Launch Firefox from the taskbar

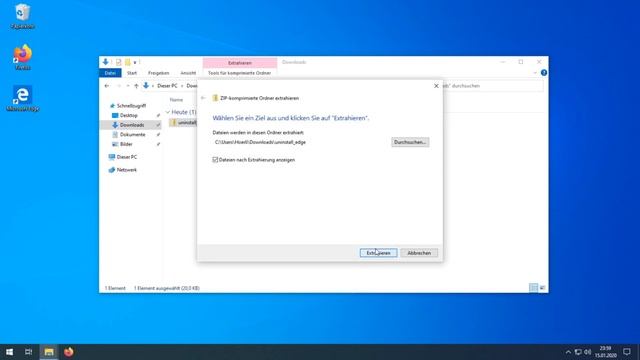tap(69, 352)
